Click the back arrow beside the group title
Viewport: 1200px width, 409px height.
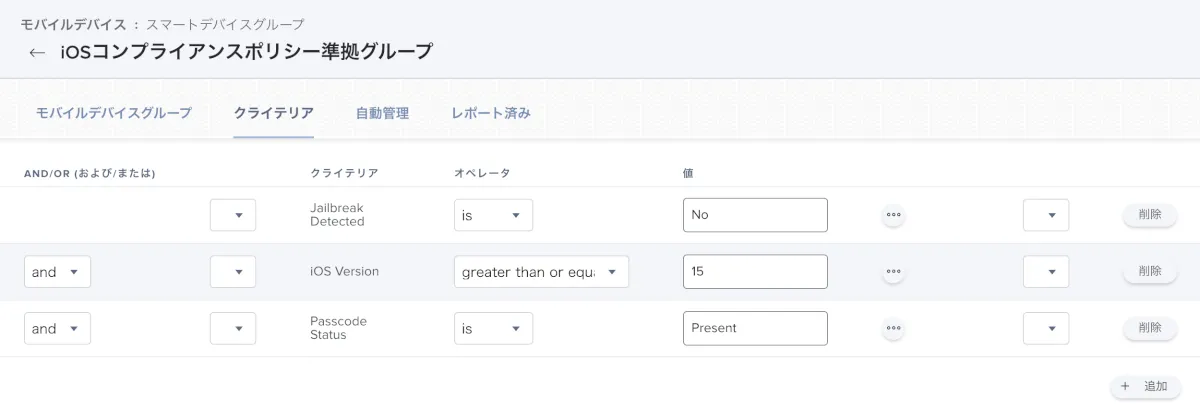point(37,53)
